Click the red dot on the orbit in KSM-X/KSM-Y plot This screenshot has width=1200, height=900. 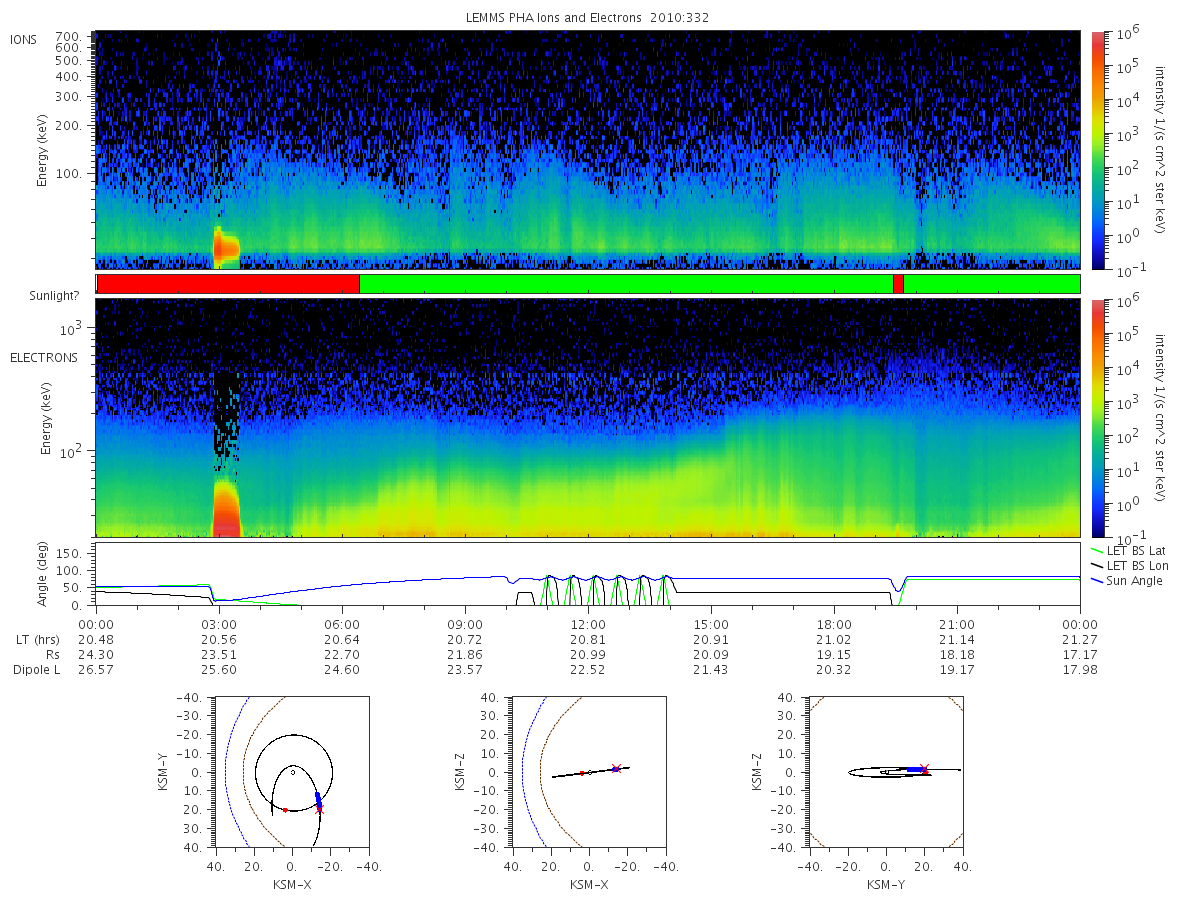285,810
